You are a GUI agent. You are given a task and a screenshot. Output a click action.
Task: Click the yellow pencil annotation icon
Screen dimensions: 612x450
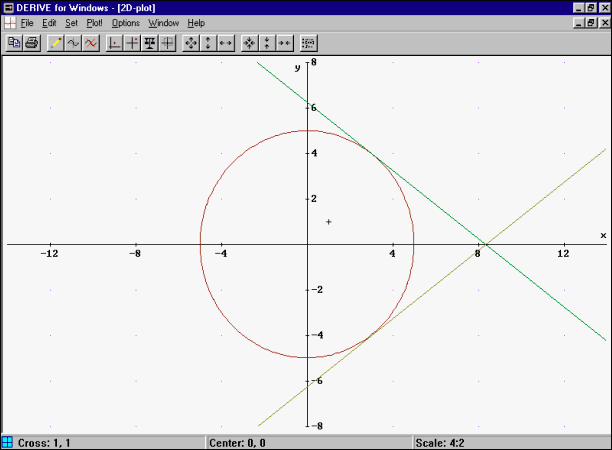[55, 43]
